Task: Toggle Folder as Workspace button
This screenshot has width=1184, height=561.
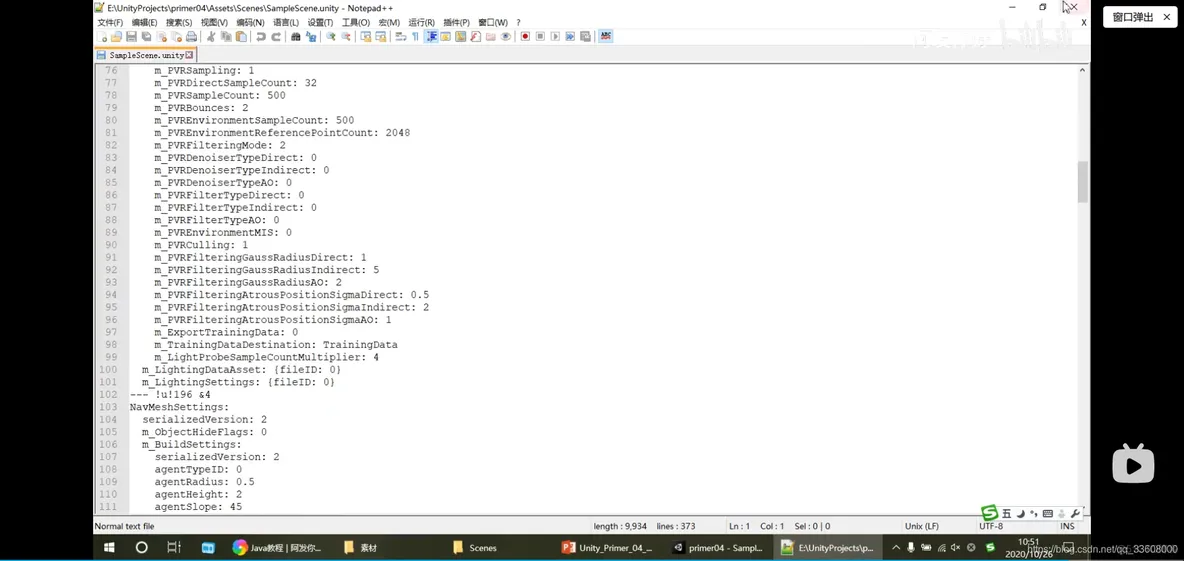Action: click(490, 36)
